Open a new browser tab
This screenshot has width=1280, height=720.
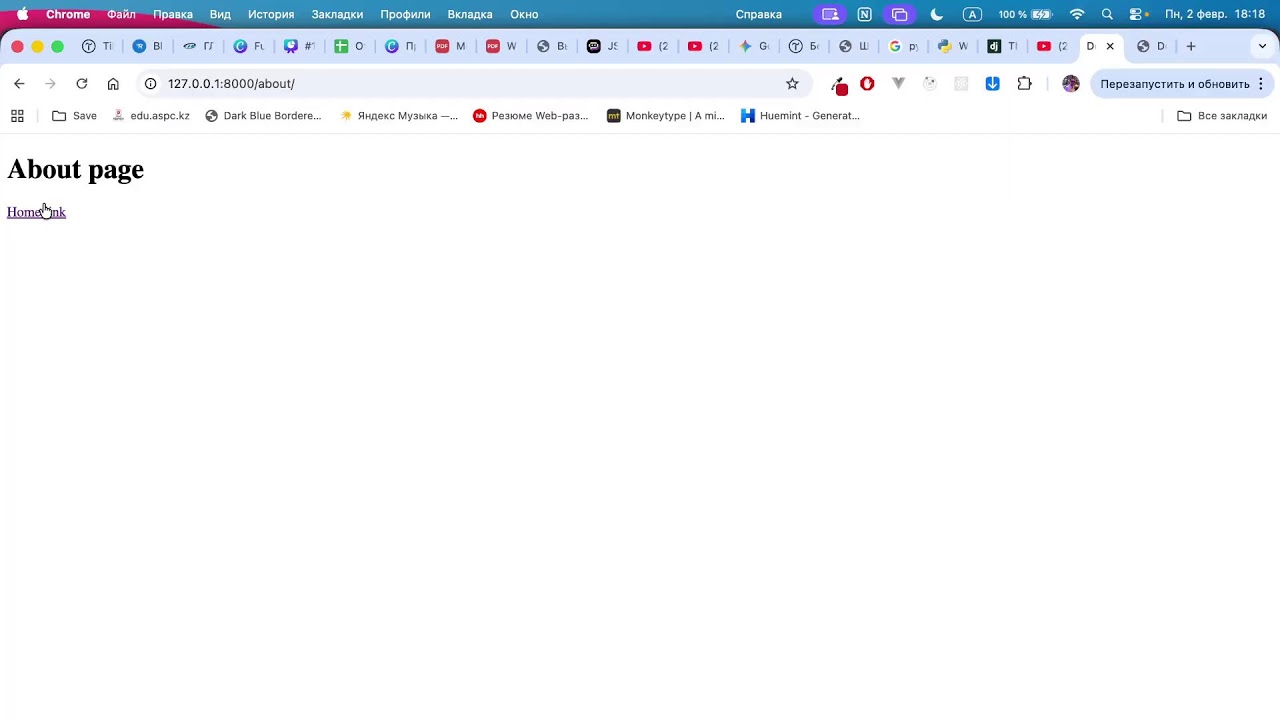[x=1191, y=46]
